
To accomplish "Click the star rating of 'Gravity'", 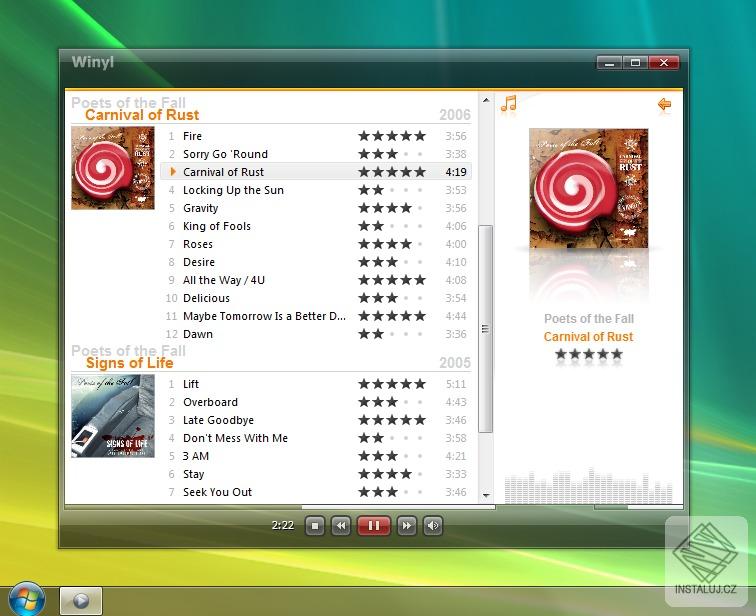I will tap(392, 208).
